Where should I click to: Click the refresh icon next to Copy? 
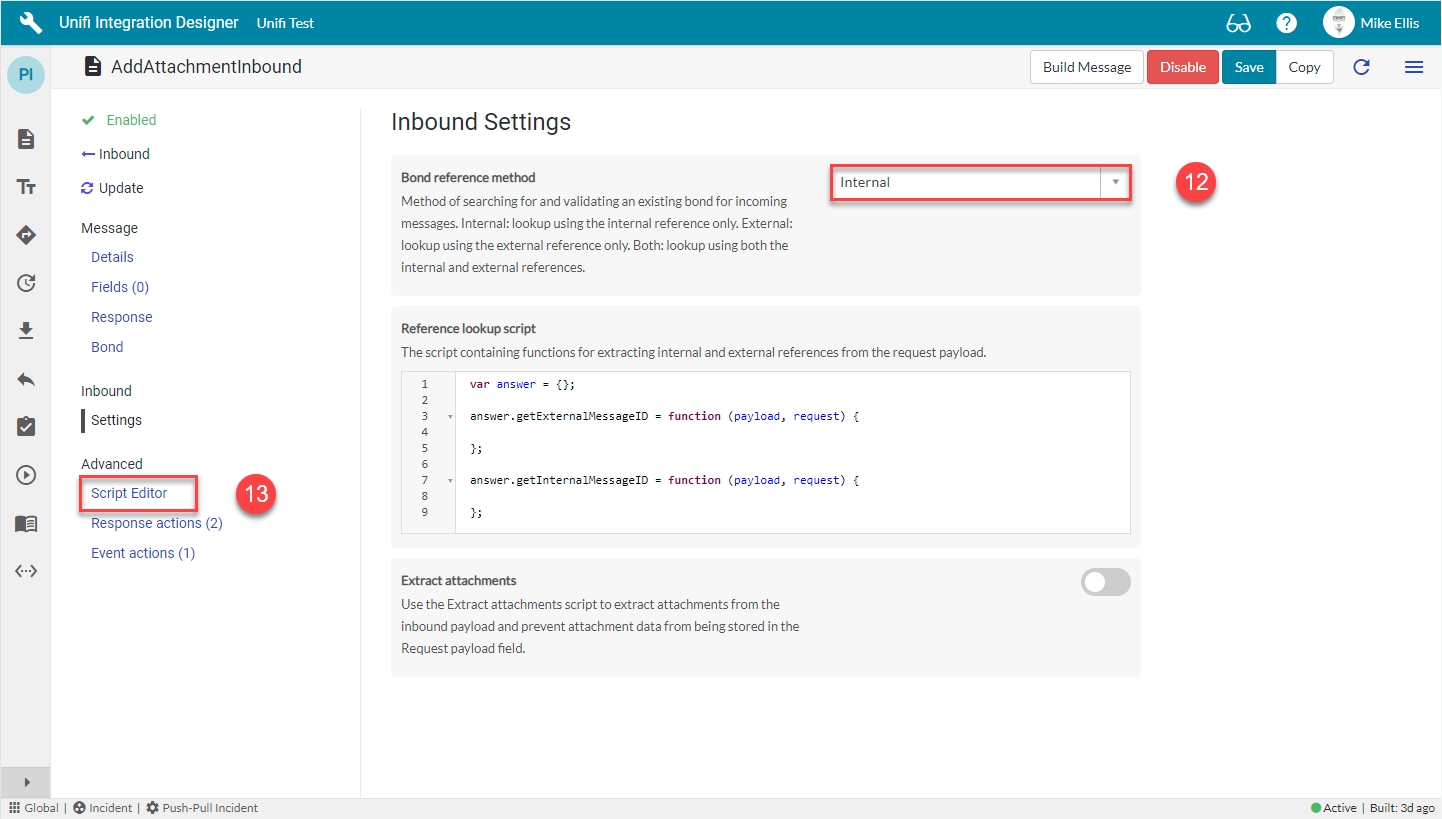tap(1361, 67)
